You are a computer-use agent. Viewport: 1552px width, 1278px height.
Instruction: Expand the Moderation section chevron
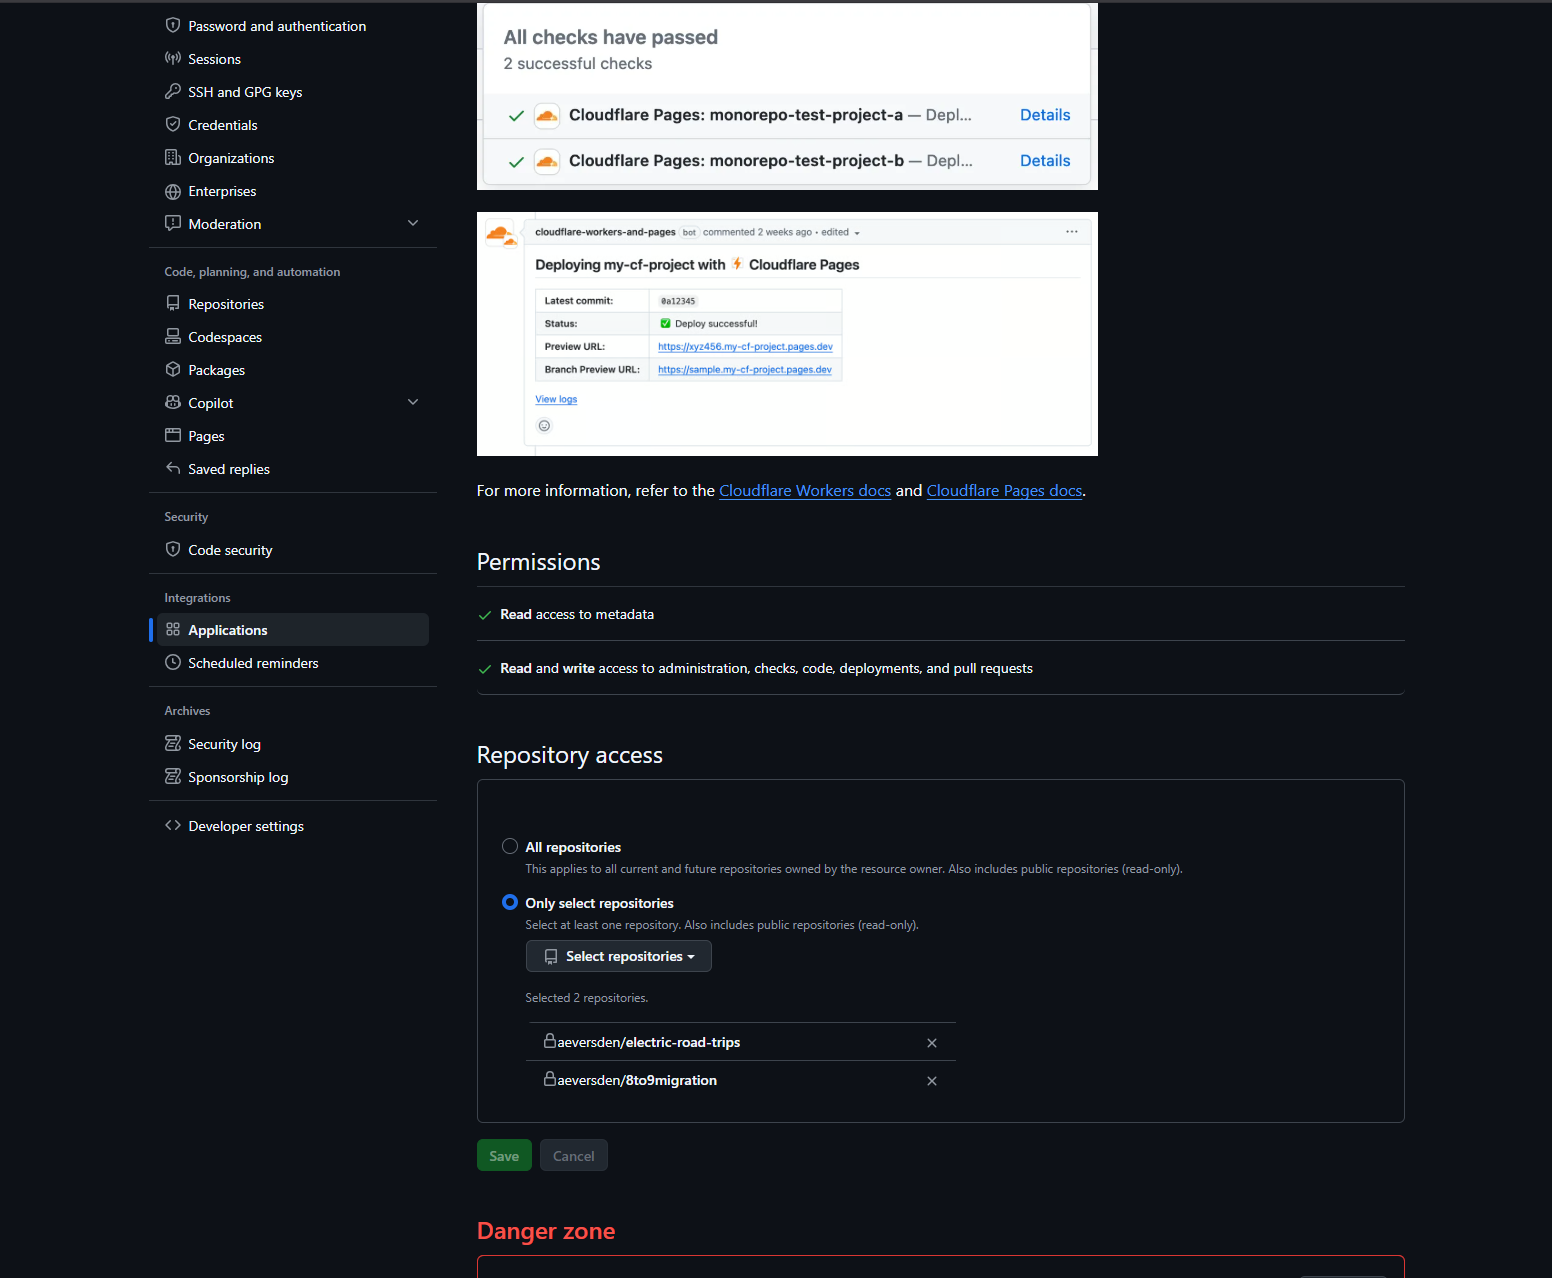[x=413, y=223]
